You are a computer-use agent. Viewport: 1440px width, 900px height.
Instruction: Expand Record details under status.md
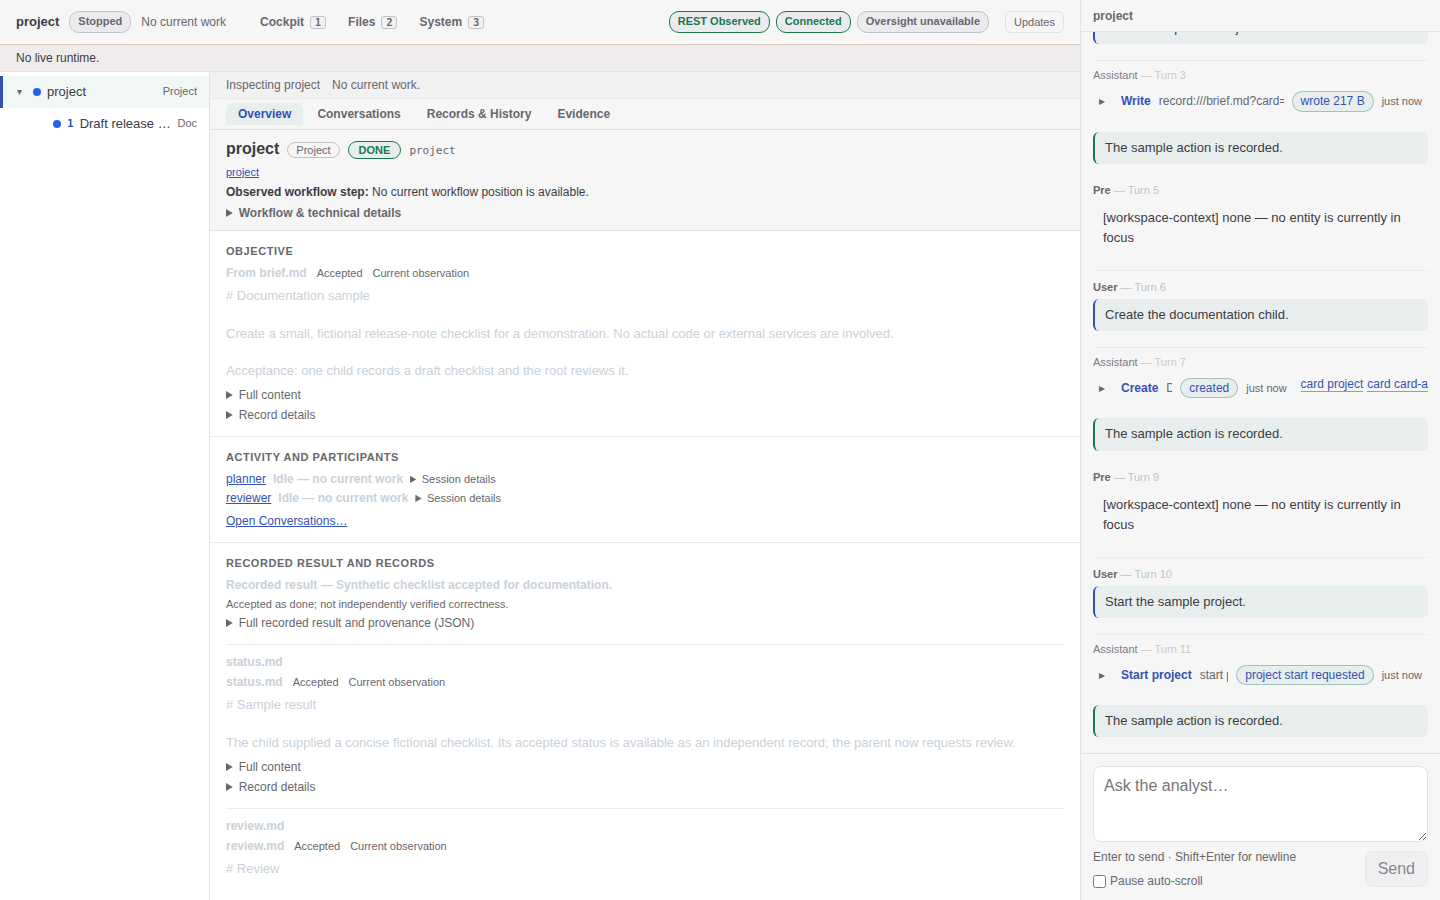(270, 787)
